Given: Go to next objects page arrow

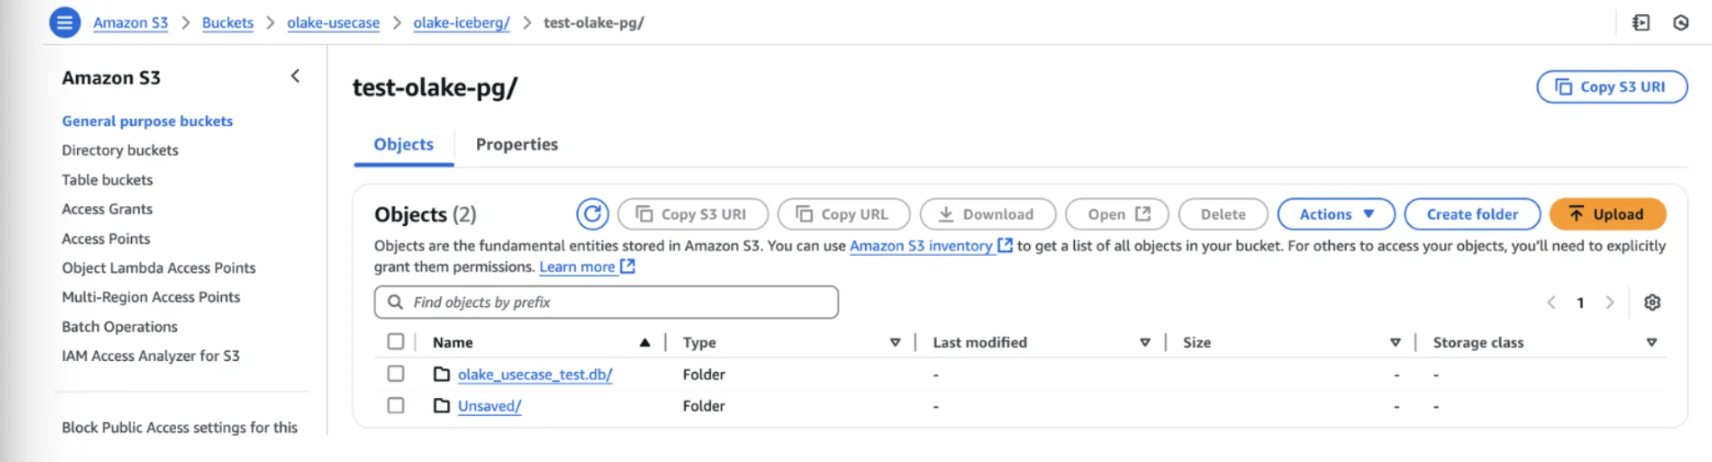Looking at the screenshot, I should click(x=1610, y=302).
